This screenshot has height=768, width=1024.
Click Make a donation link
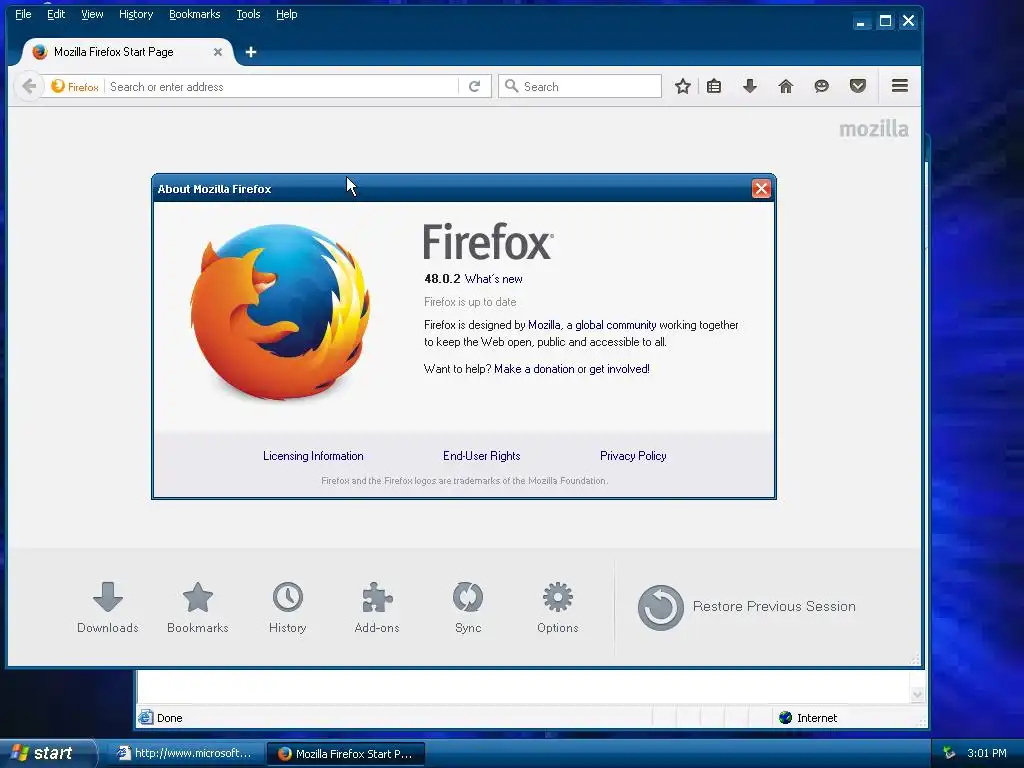point(534,369)
